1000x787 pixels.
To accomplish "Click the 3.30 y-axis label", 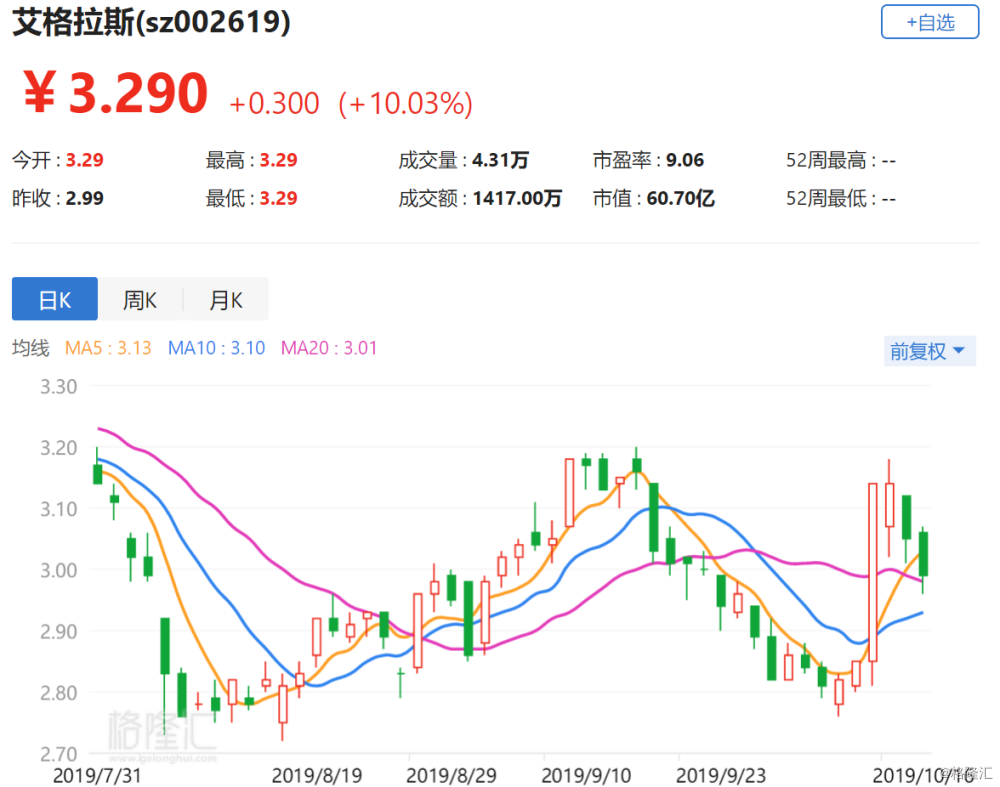I will coord(59,386).
